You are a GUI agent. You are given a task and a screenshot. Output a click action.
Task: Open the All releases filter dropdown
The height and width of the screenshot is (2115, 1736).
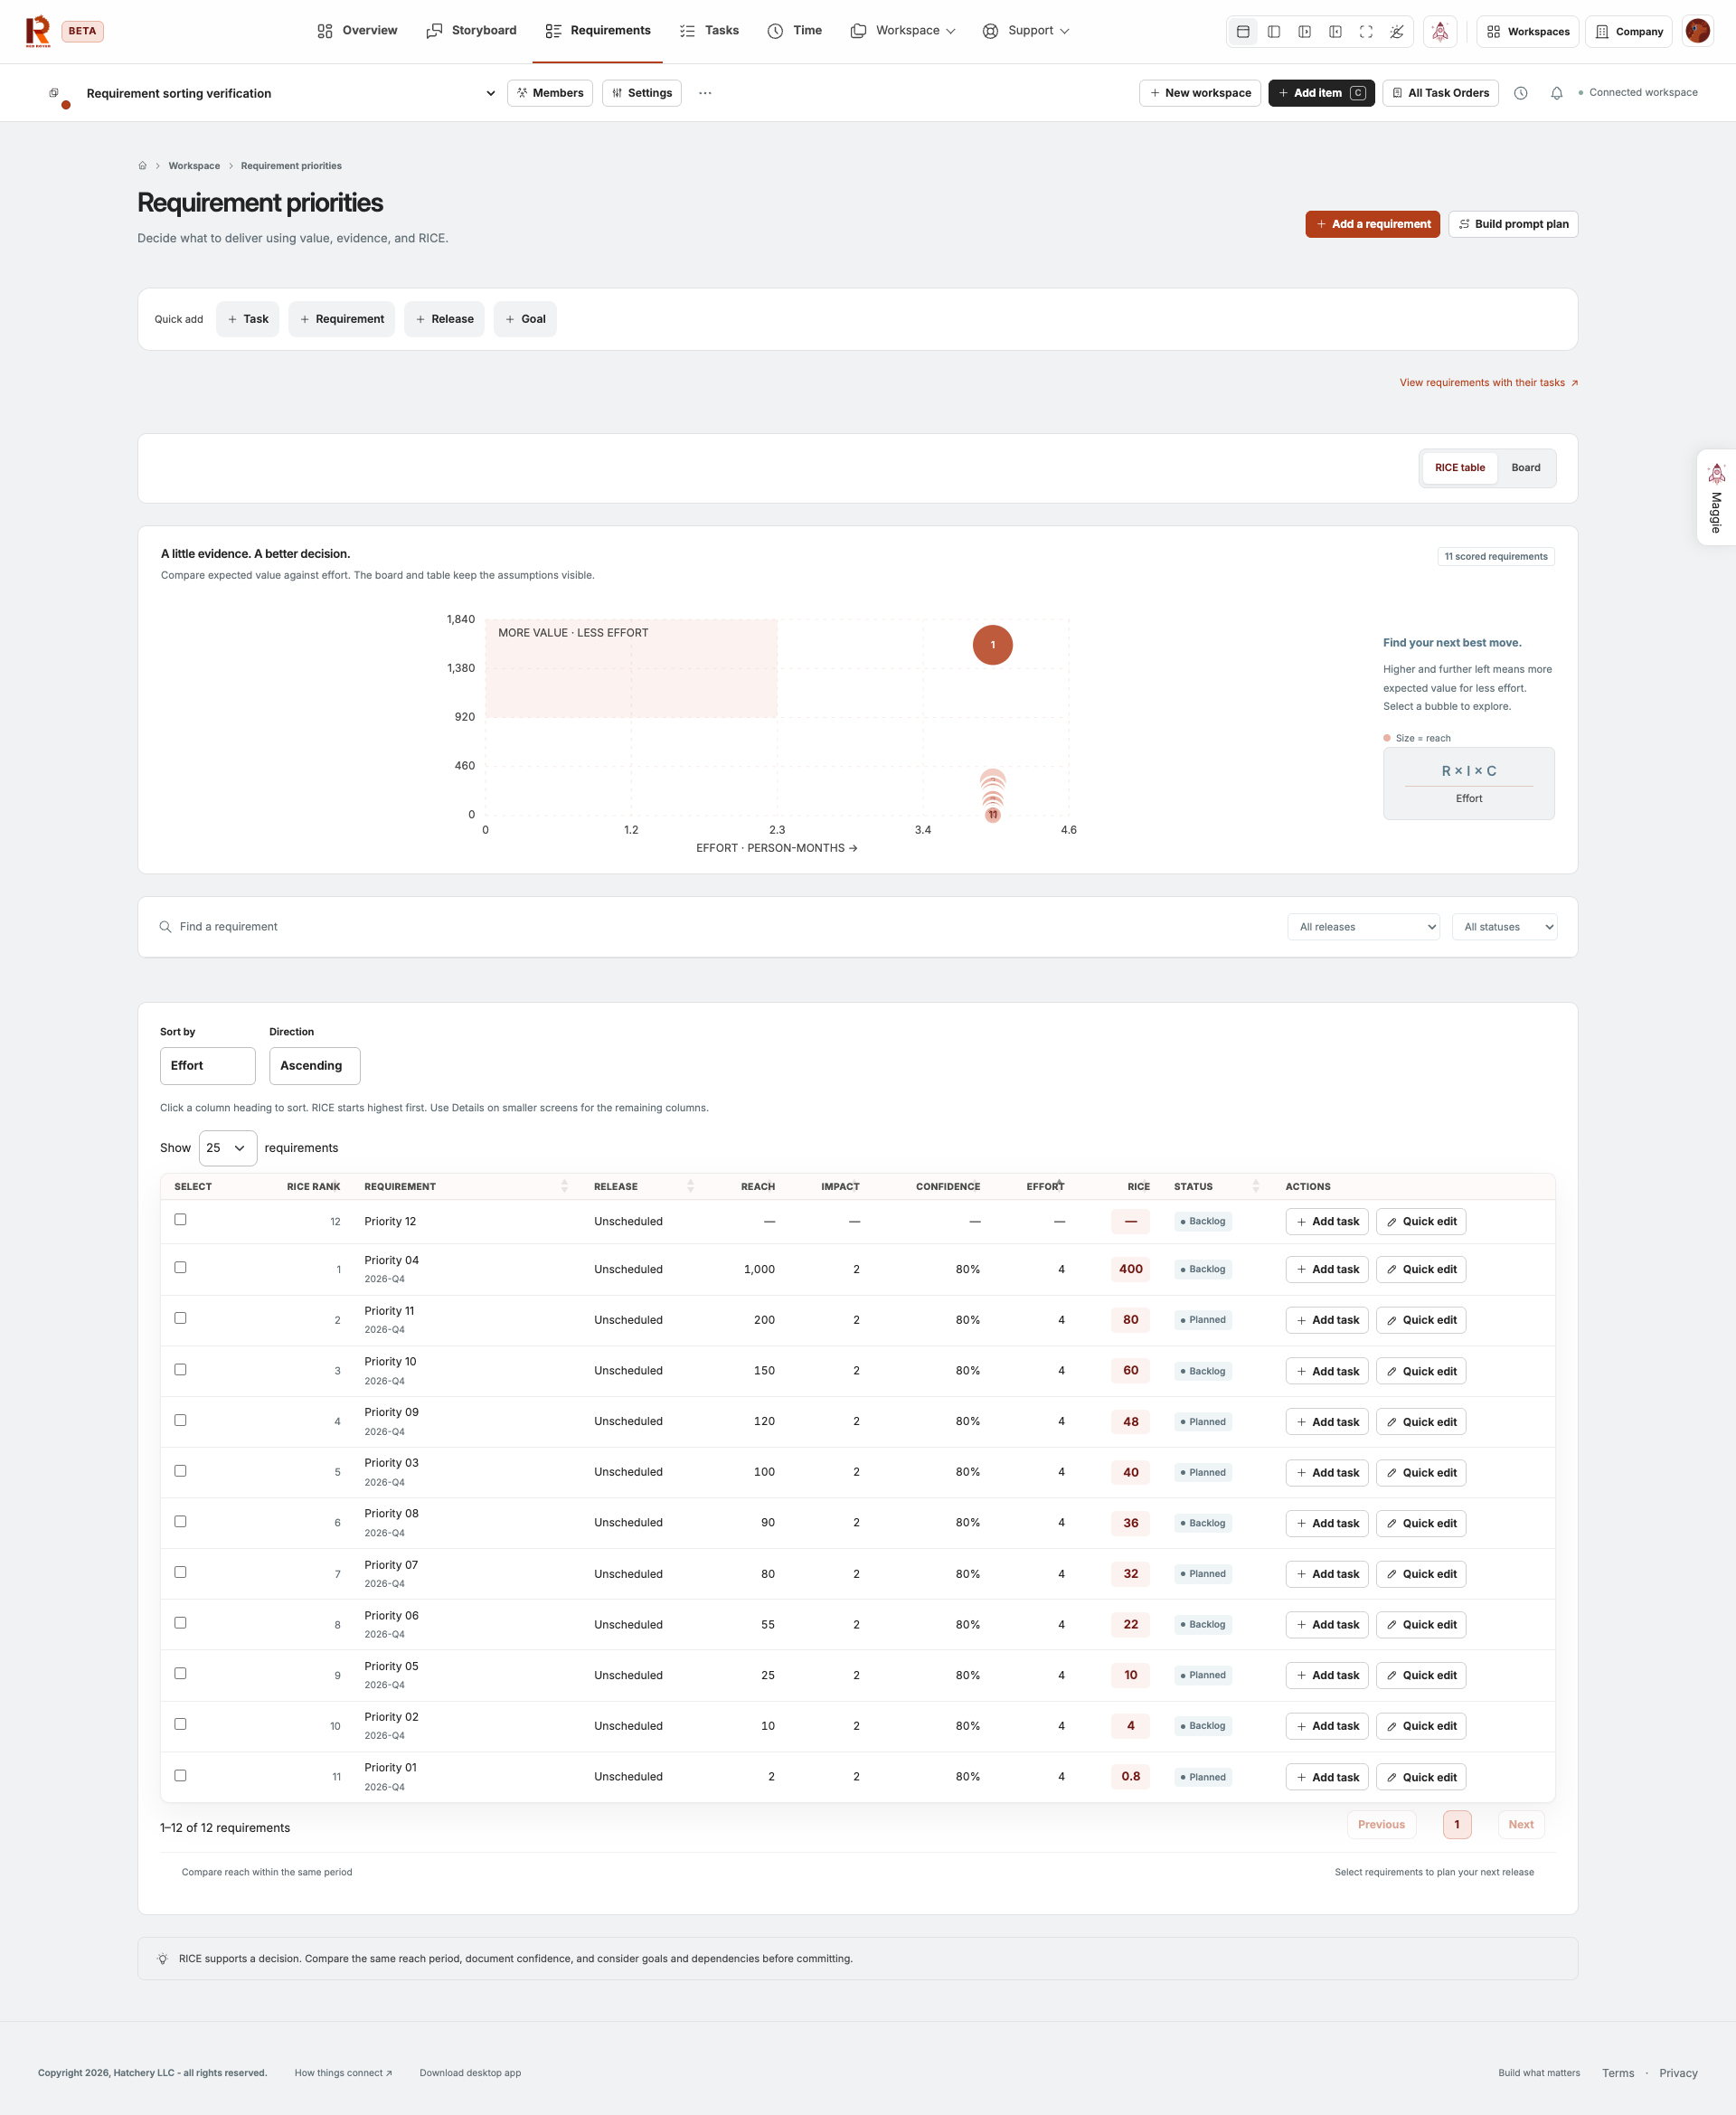pos(1364,927)
